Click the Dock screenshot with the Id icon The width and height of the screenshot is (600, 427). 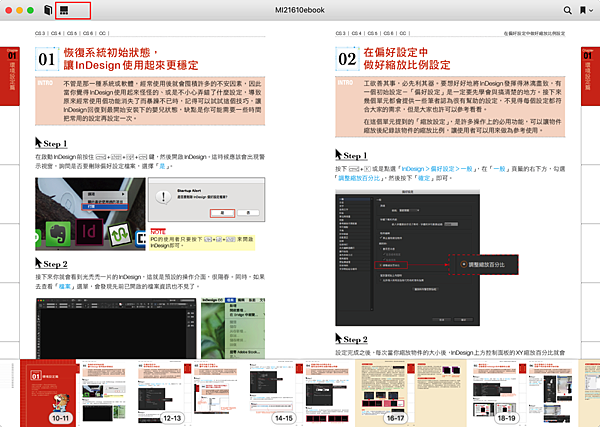(x=90, y=214)
